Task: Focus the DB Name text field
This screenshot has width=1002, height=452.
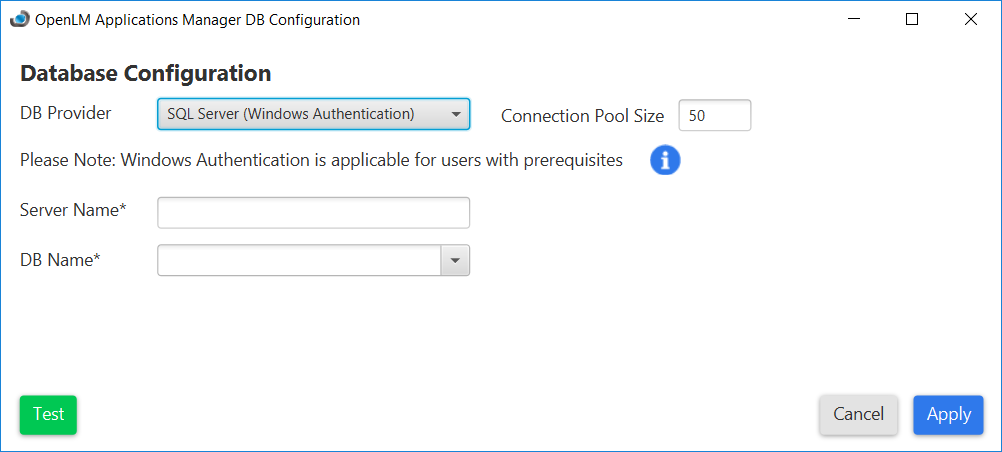Action: point(299,261)
